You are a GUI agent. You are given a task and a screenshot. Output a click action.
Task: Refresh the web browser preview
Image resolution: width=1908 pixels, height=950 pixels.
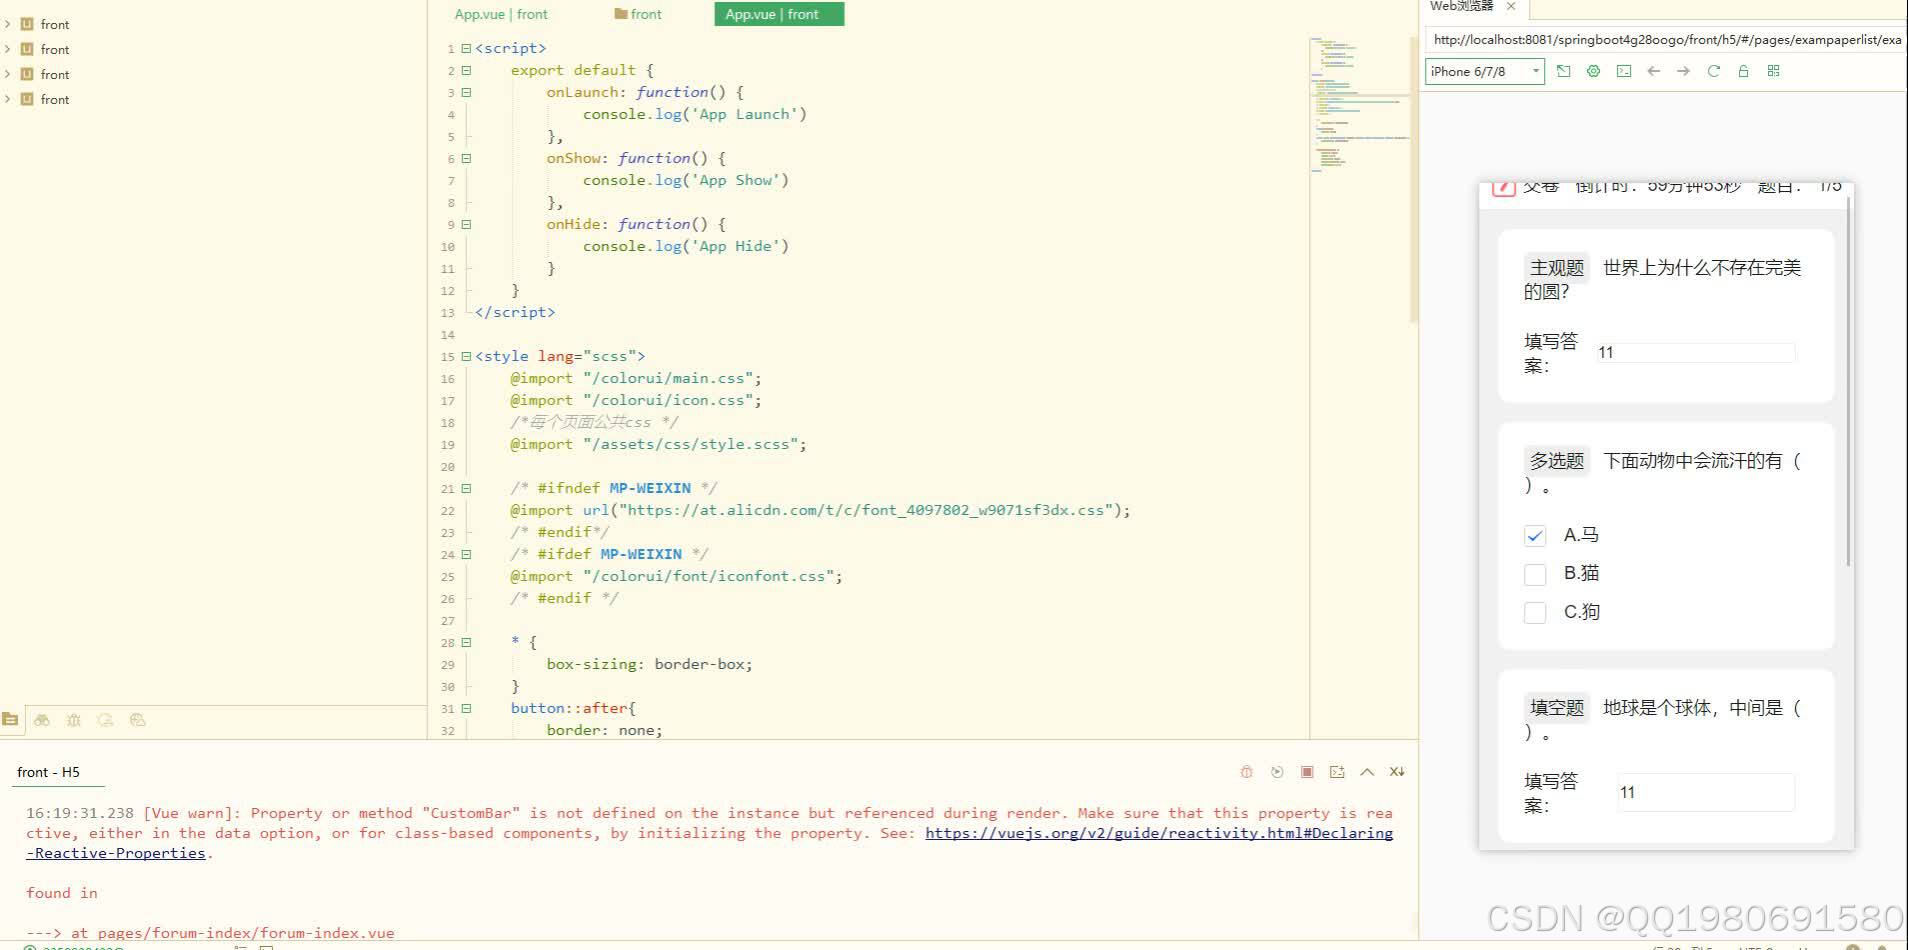[x=1714, y=71]
